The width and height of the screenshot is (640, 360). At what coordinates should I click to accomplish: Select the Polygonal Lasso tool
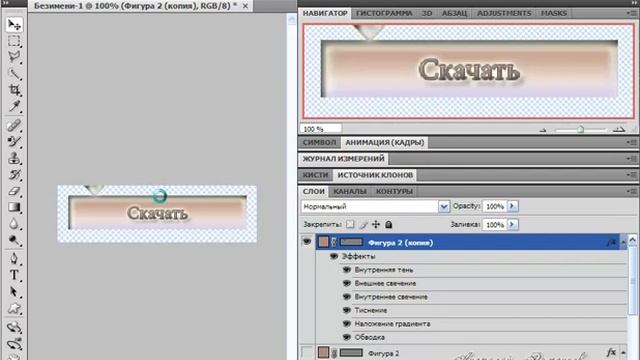(14, 57)
